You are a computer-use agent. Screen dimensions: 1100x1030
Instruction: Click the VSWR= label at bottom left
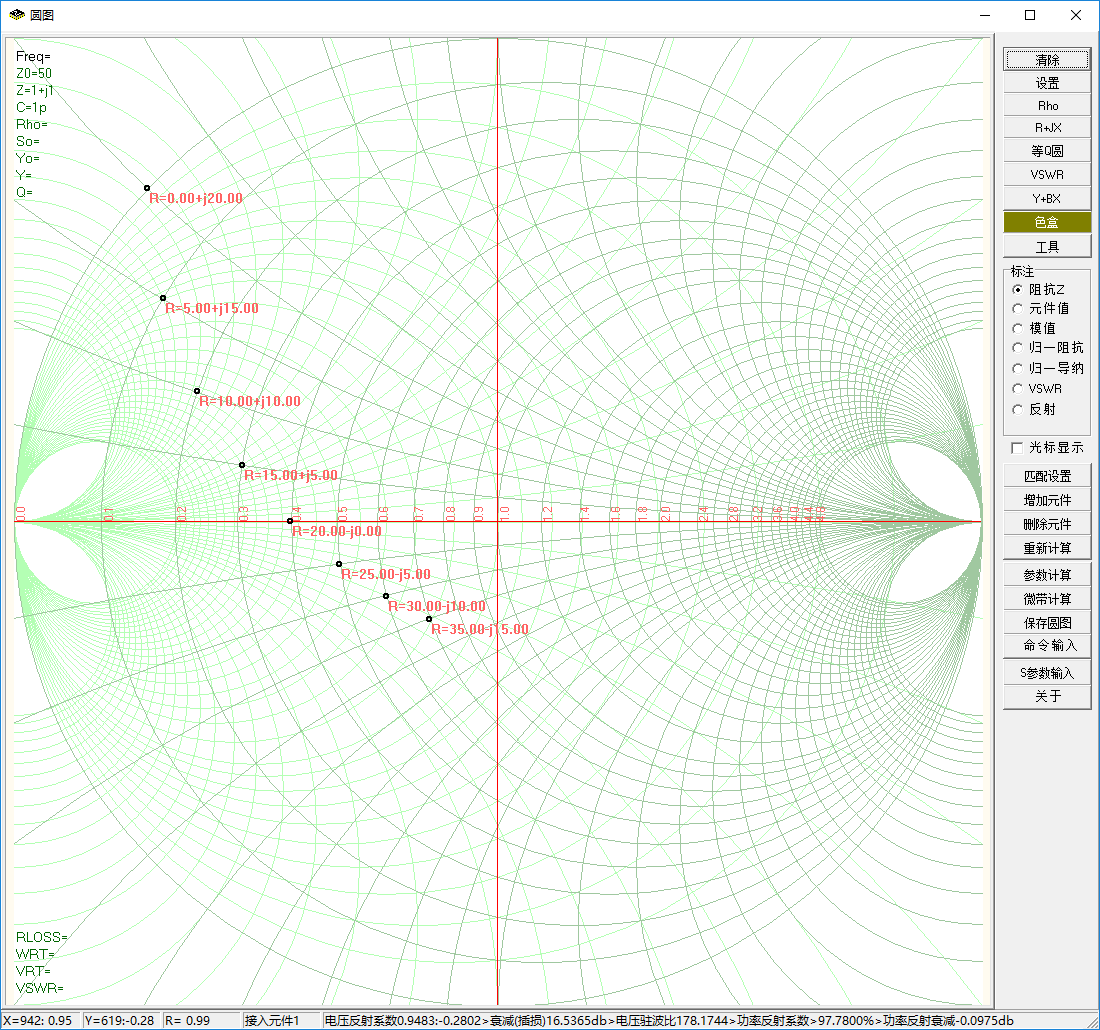(x=39, y=988)
